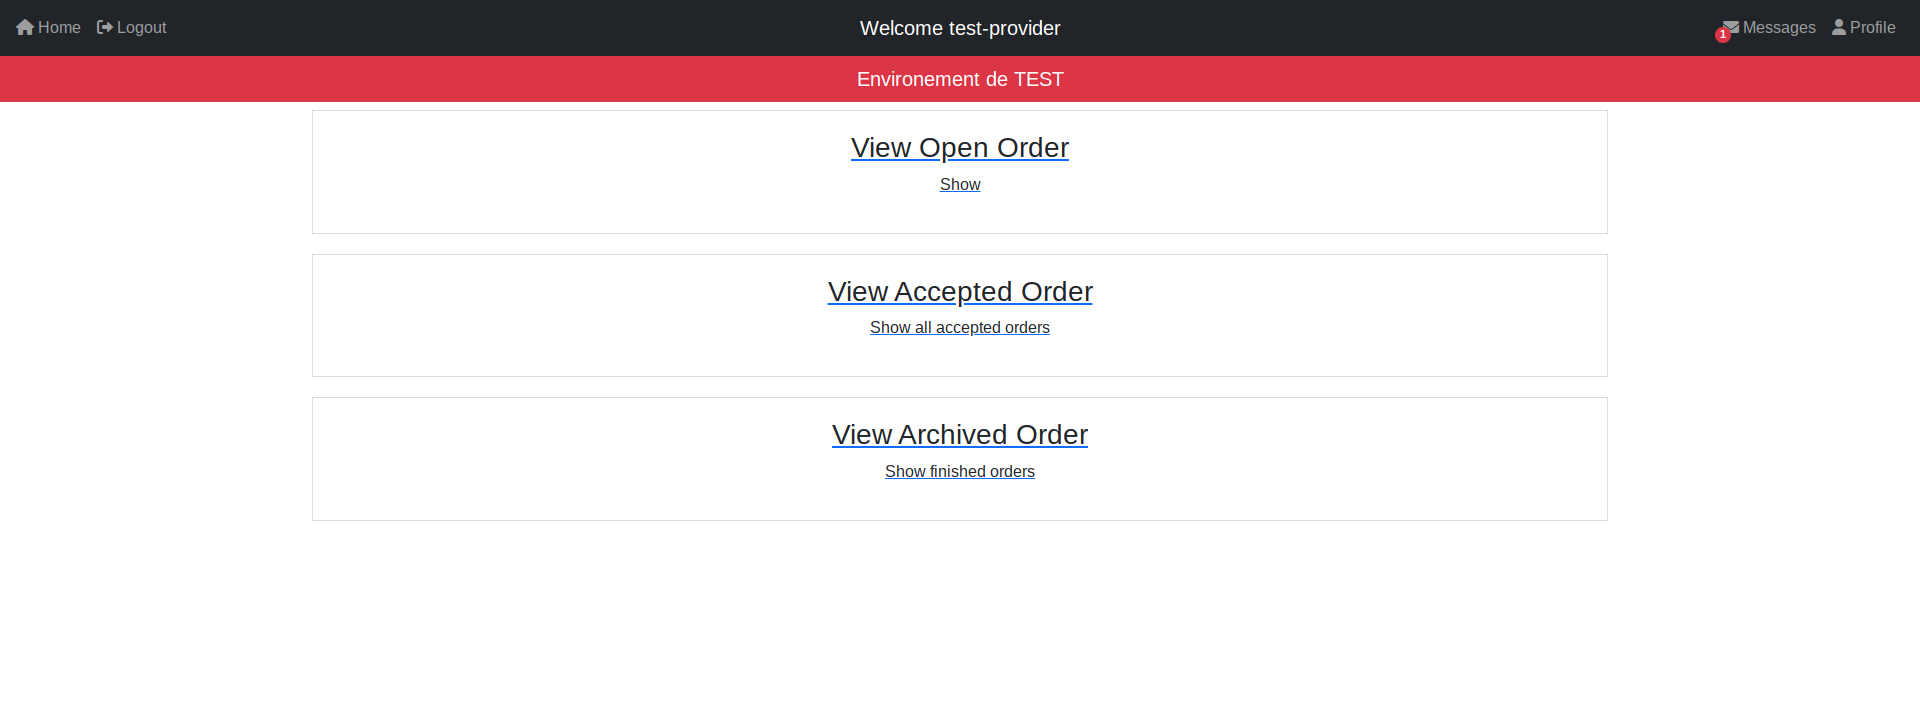
Task: Click the red unread messages badge
Action: point(1722,35)
